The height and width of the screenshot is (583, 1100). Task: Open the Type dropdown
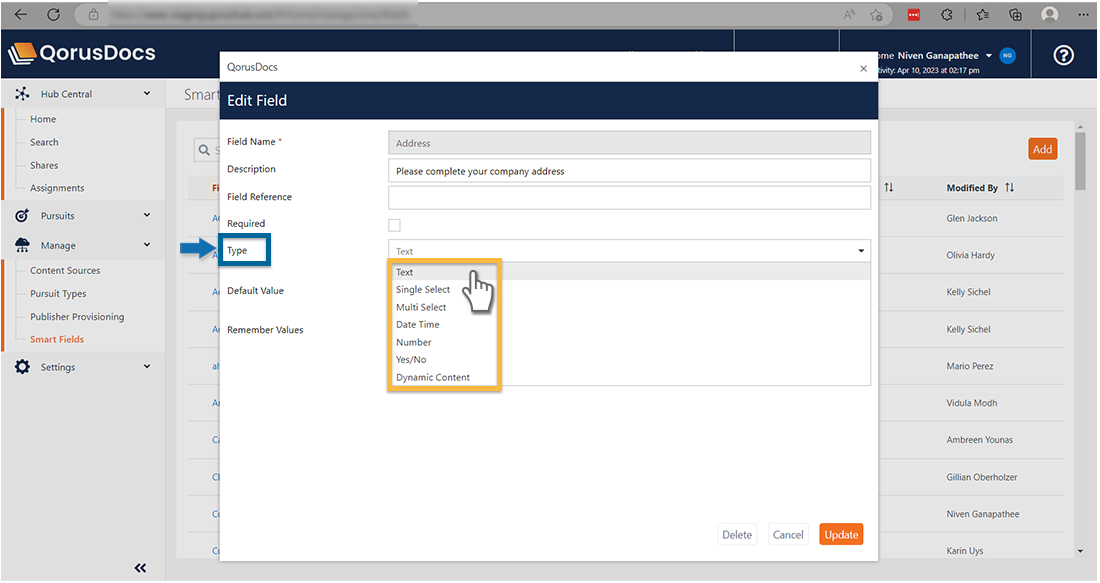click(x=629, y=251)
